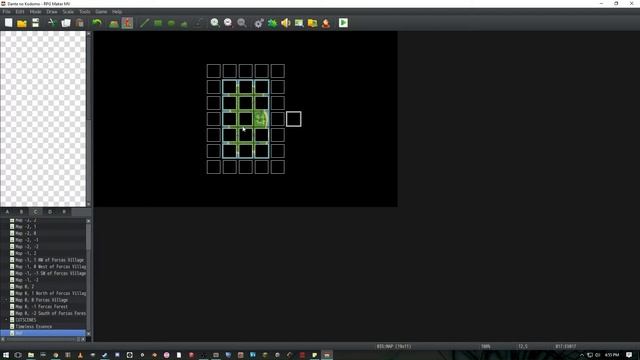Select the Pencil draw tool
Screen dimensions: 640x360
[x=144, y=23]
